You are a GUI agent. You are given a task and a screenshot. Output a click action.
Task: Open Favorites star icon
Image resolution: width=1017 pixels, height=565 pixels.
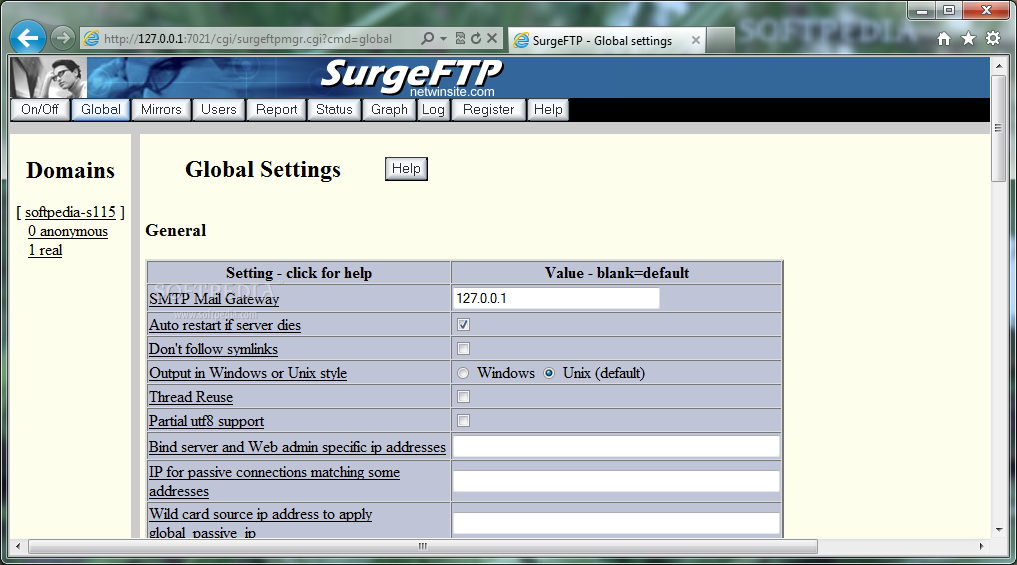click(x=968, y=39)
